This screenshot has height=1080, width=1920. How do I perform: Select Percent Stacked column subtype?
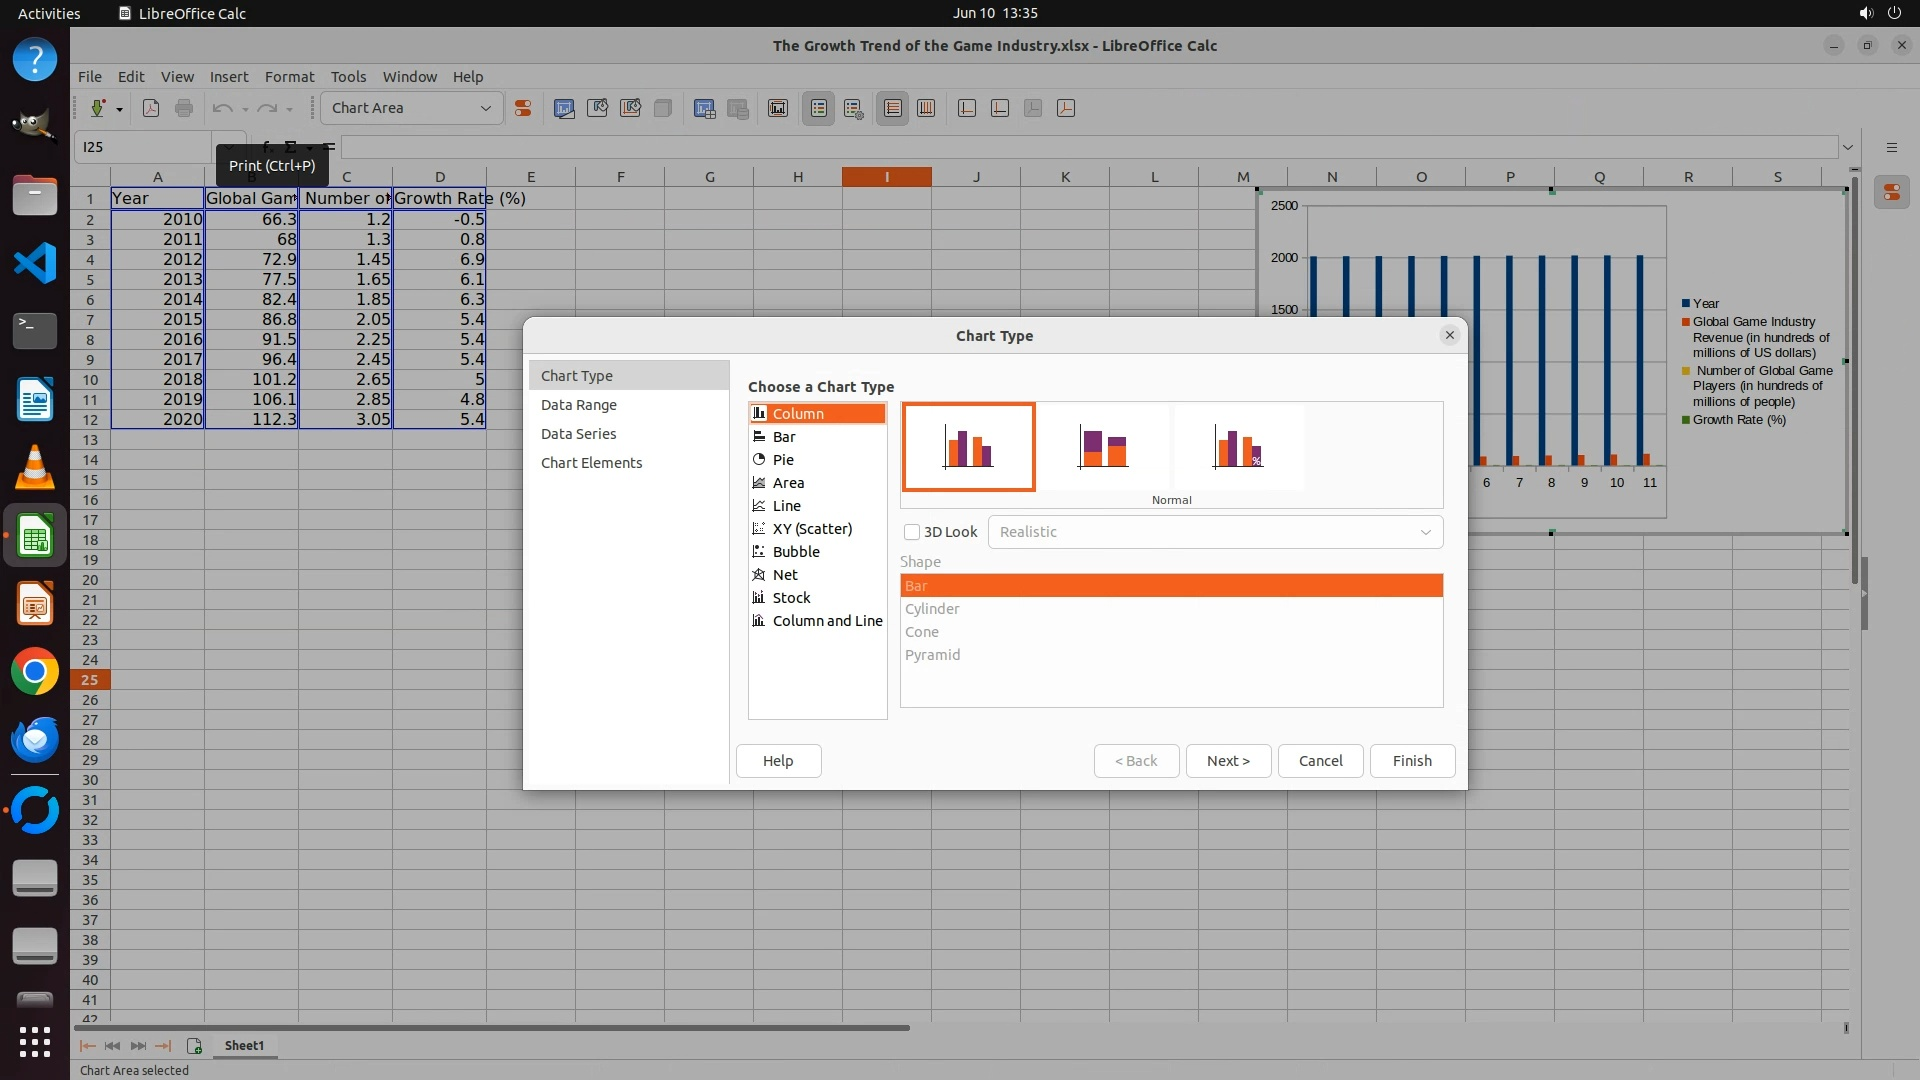point(1238,447)
